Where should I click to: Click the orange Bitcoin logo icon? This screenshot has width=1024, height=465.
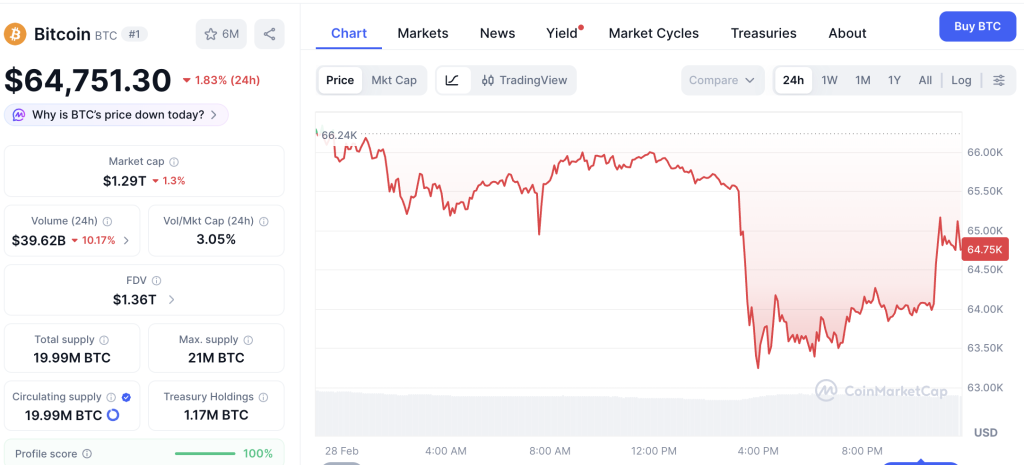pyautogui.click(x=15, y=34)
